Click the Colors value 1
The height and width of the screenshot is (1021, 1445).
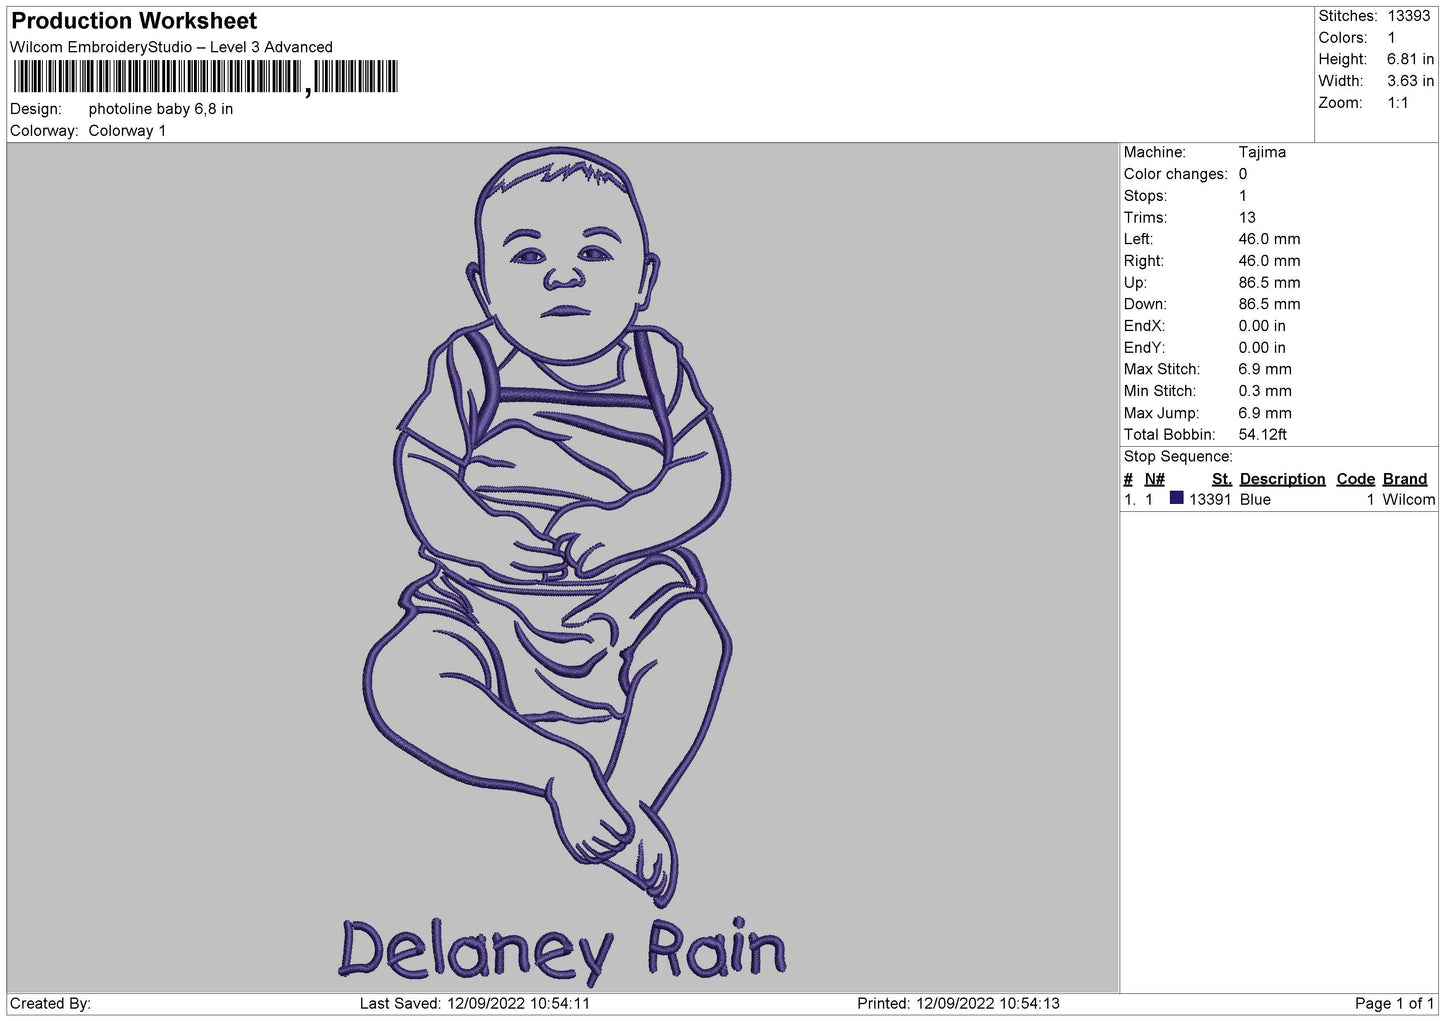click(1391, 38)
